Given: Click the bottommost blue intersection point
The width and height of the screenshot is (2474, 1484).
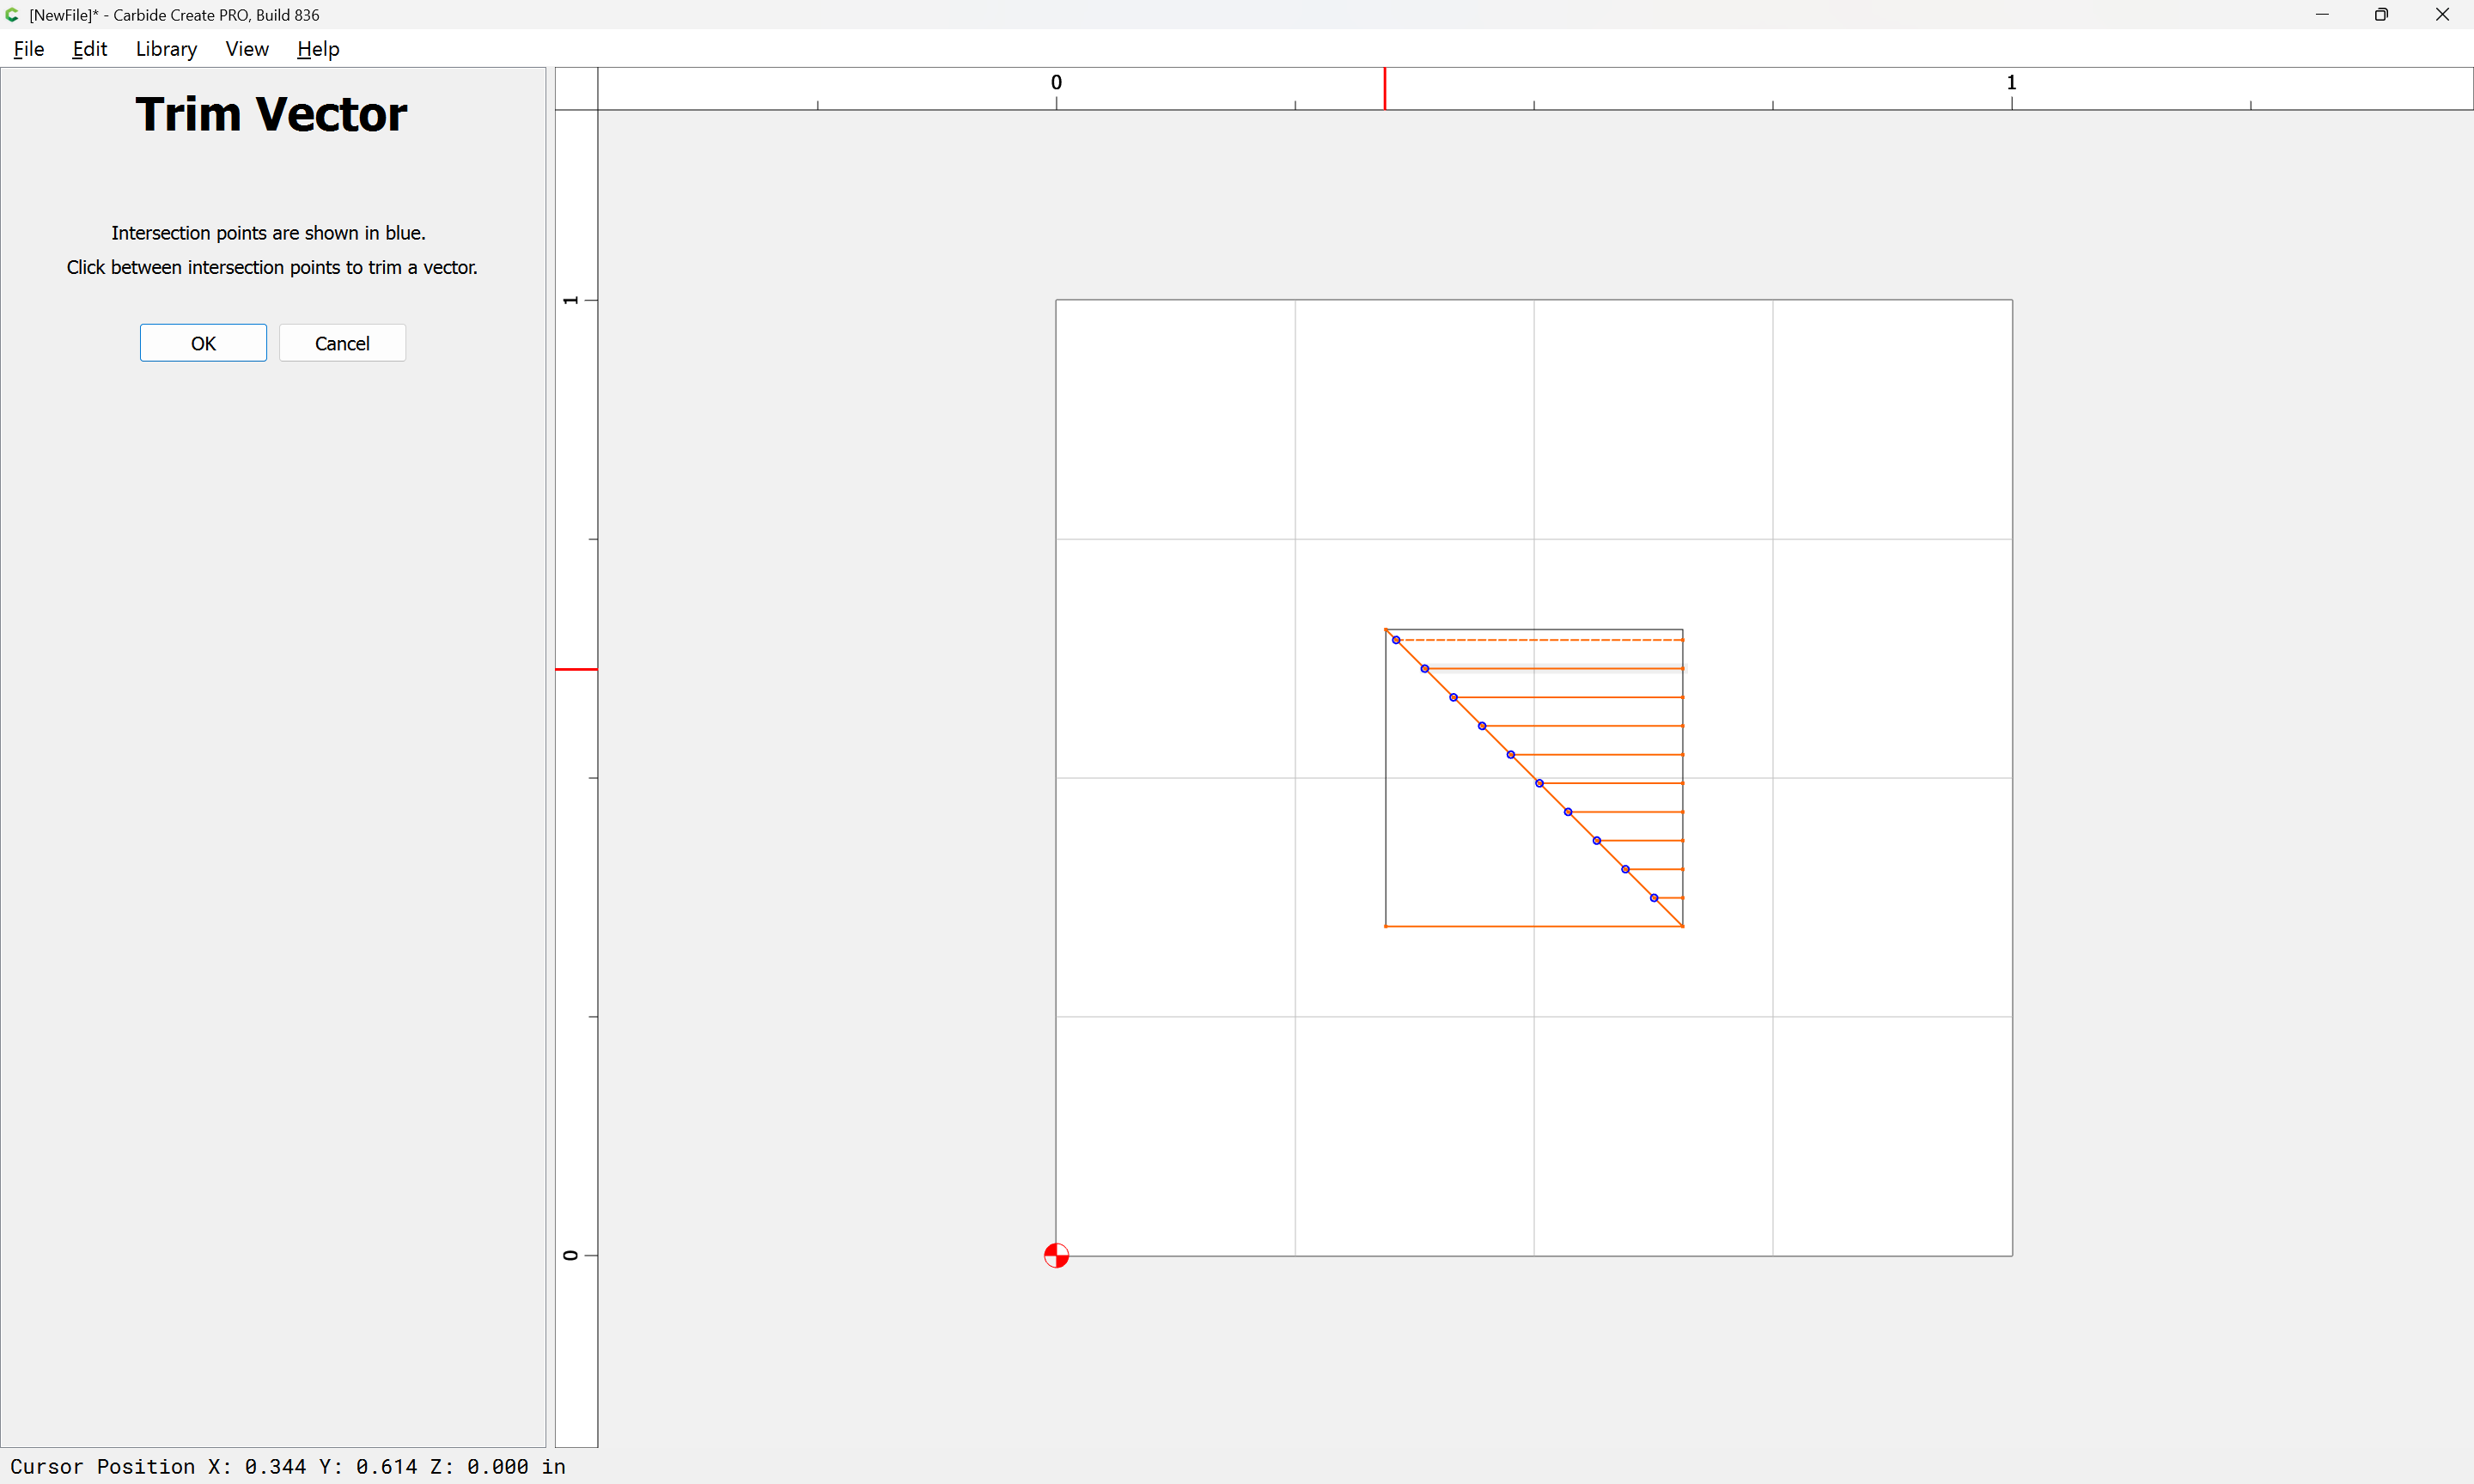Looking at the screenshot, I should (1654, 898).
